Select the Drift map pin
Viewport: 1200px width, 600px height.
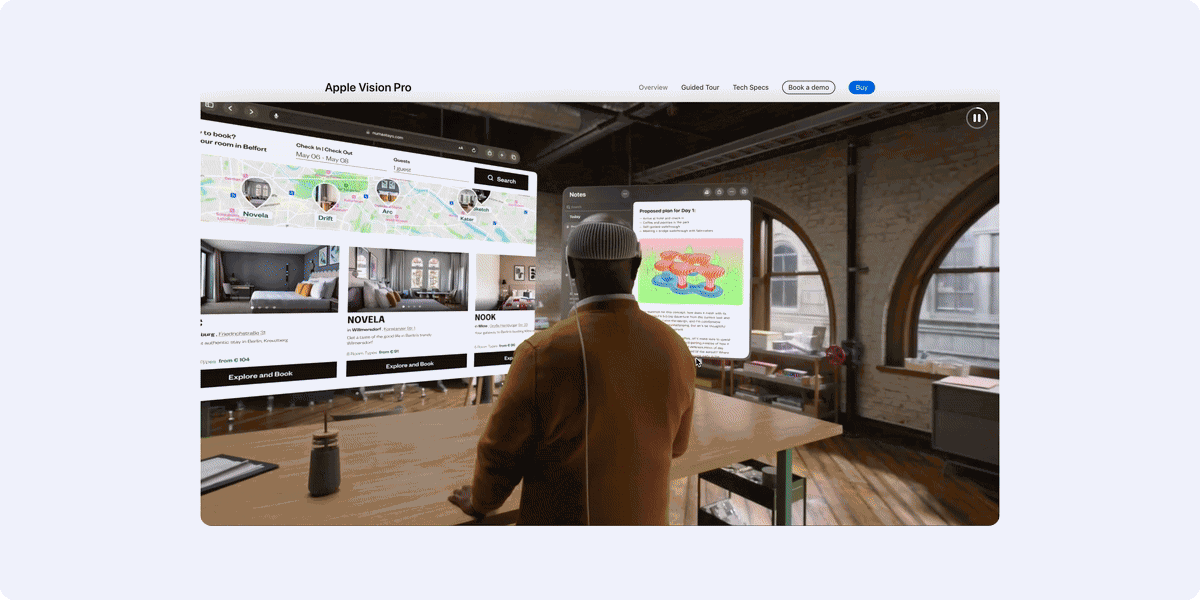(326, 200)
